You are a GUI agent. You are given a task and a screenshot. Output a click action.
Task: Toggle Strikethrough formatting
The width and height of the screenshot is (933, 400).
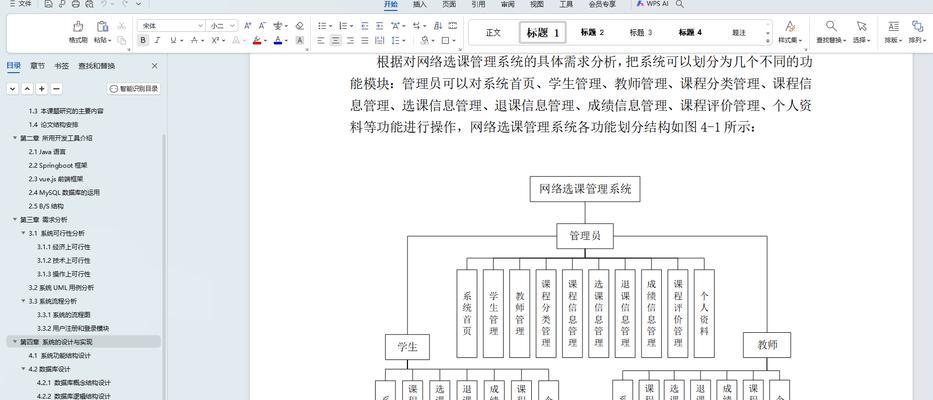click(194, 40)
